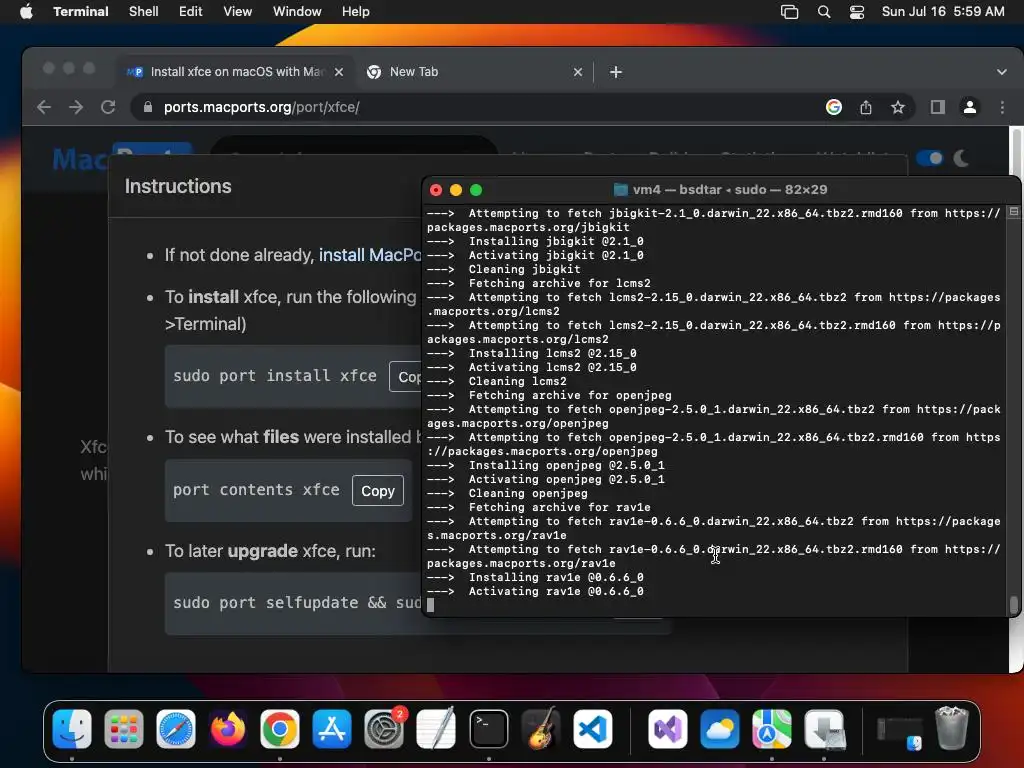This screenshot has height=768, width=1024.
Task: Open GarageBand from the Dock
Action: pos(541,729)
